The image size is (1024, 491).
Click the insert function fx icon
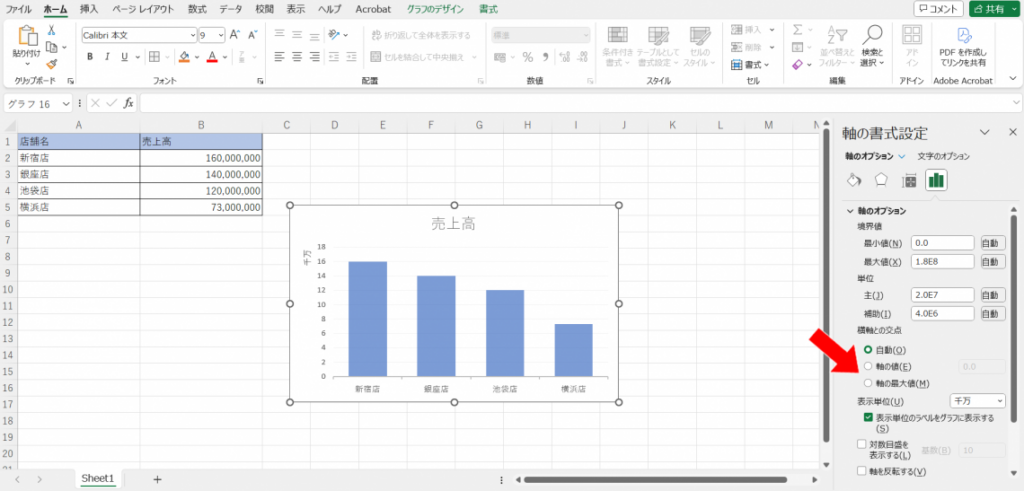click(x=129, y=103)
